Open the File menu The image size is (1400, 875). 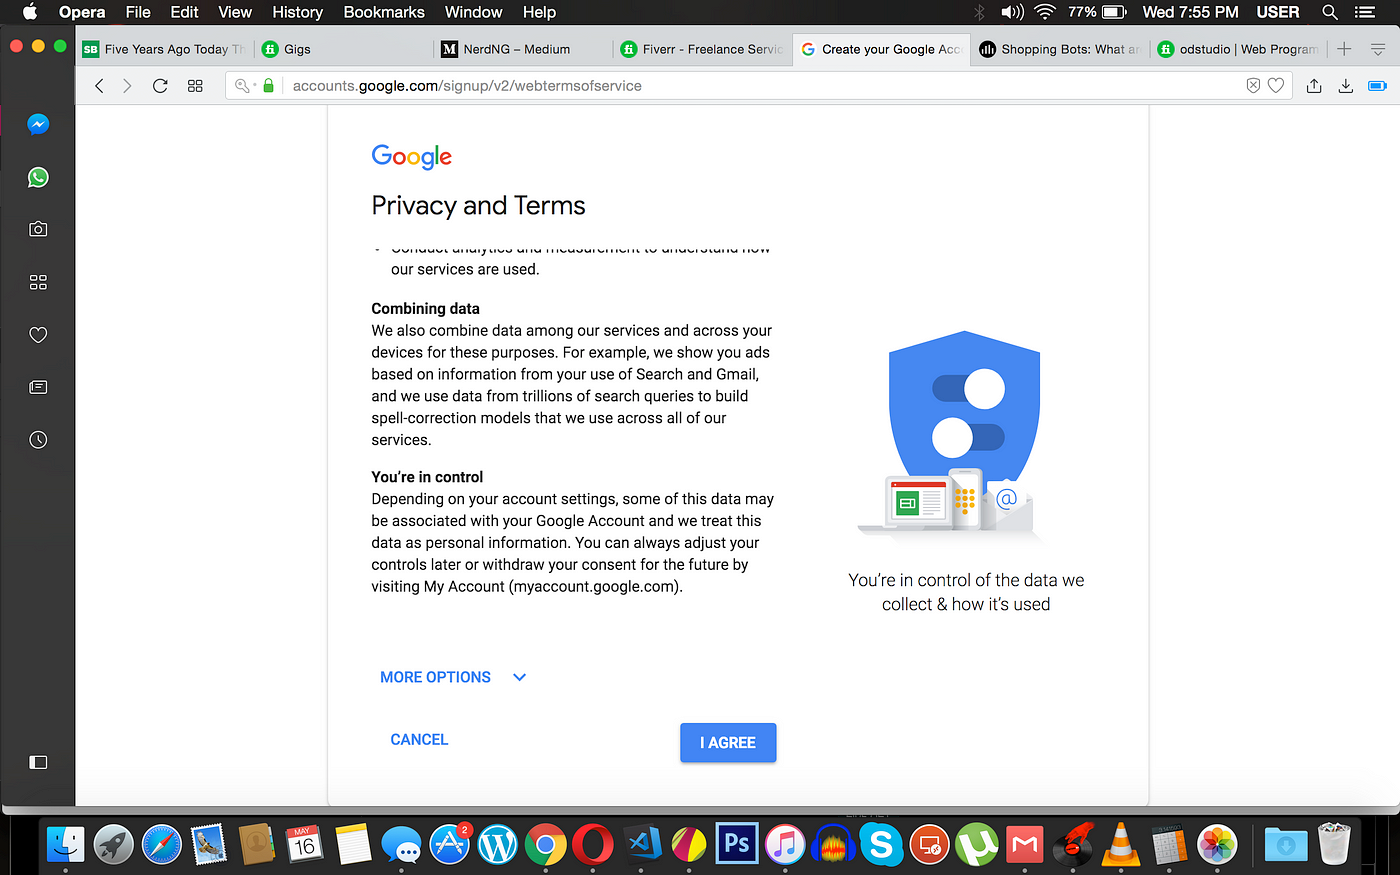138,12
